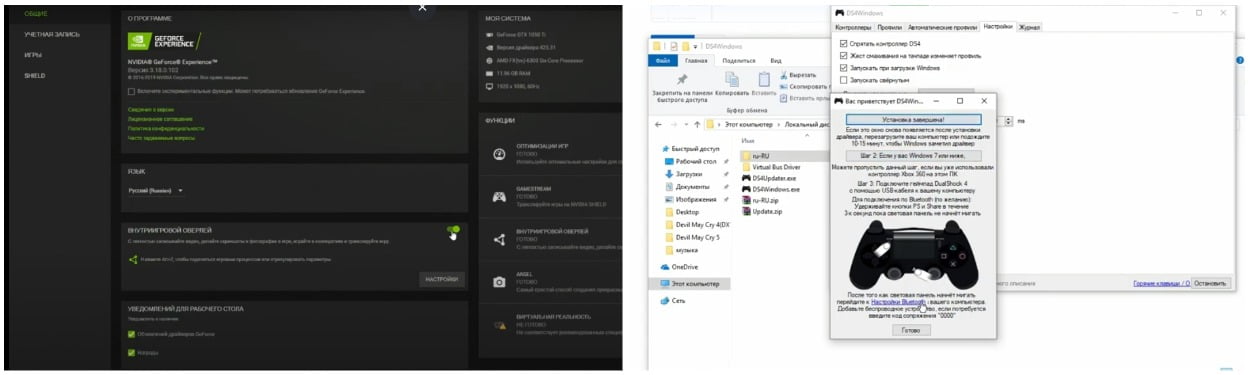
Task: Uncheck GeForce driver updates notification
Action: coord(132,334)
